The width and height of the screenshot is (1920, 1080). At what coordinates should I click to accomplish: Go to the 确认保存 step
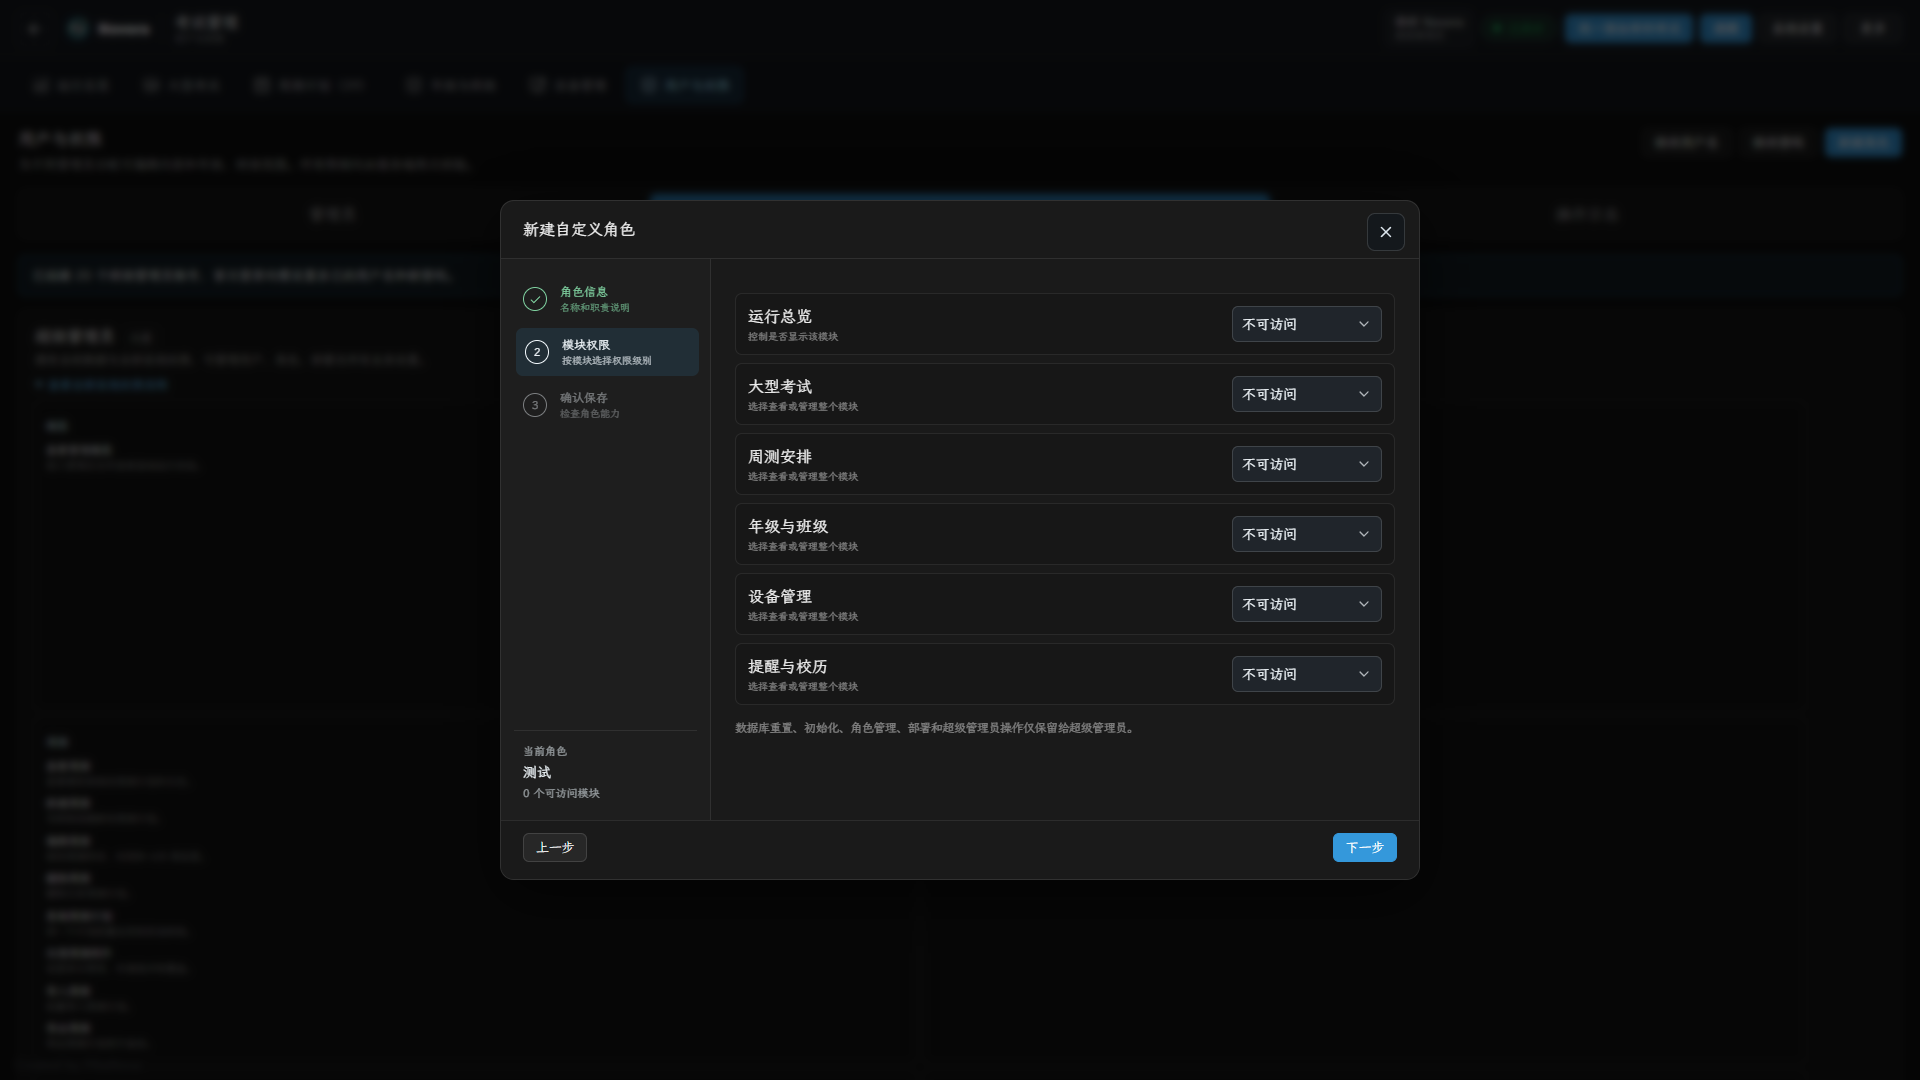(x=607, y=405)
